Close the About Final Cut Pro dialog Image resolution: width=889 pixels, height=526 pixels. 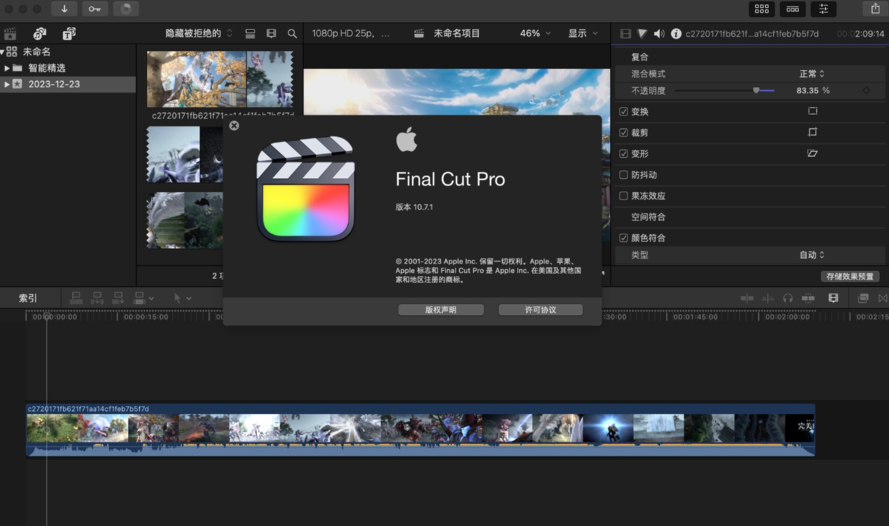(x=234, y=125)
